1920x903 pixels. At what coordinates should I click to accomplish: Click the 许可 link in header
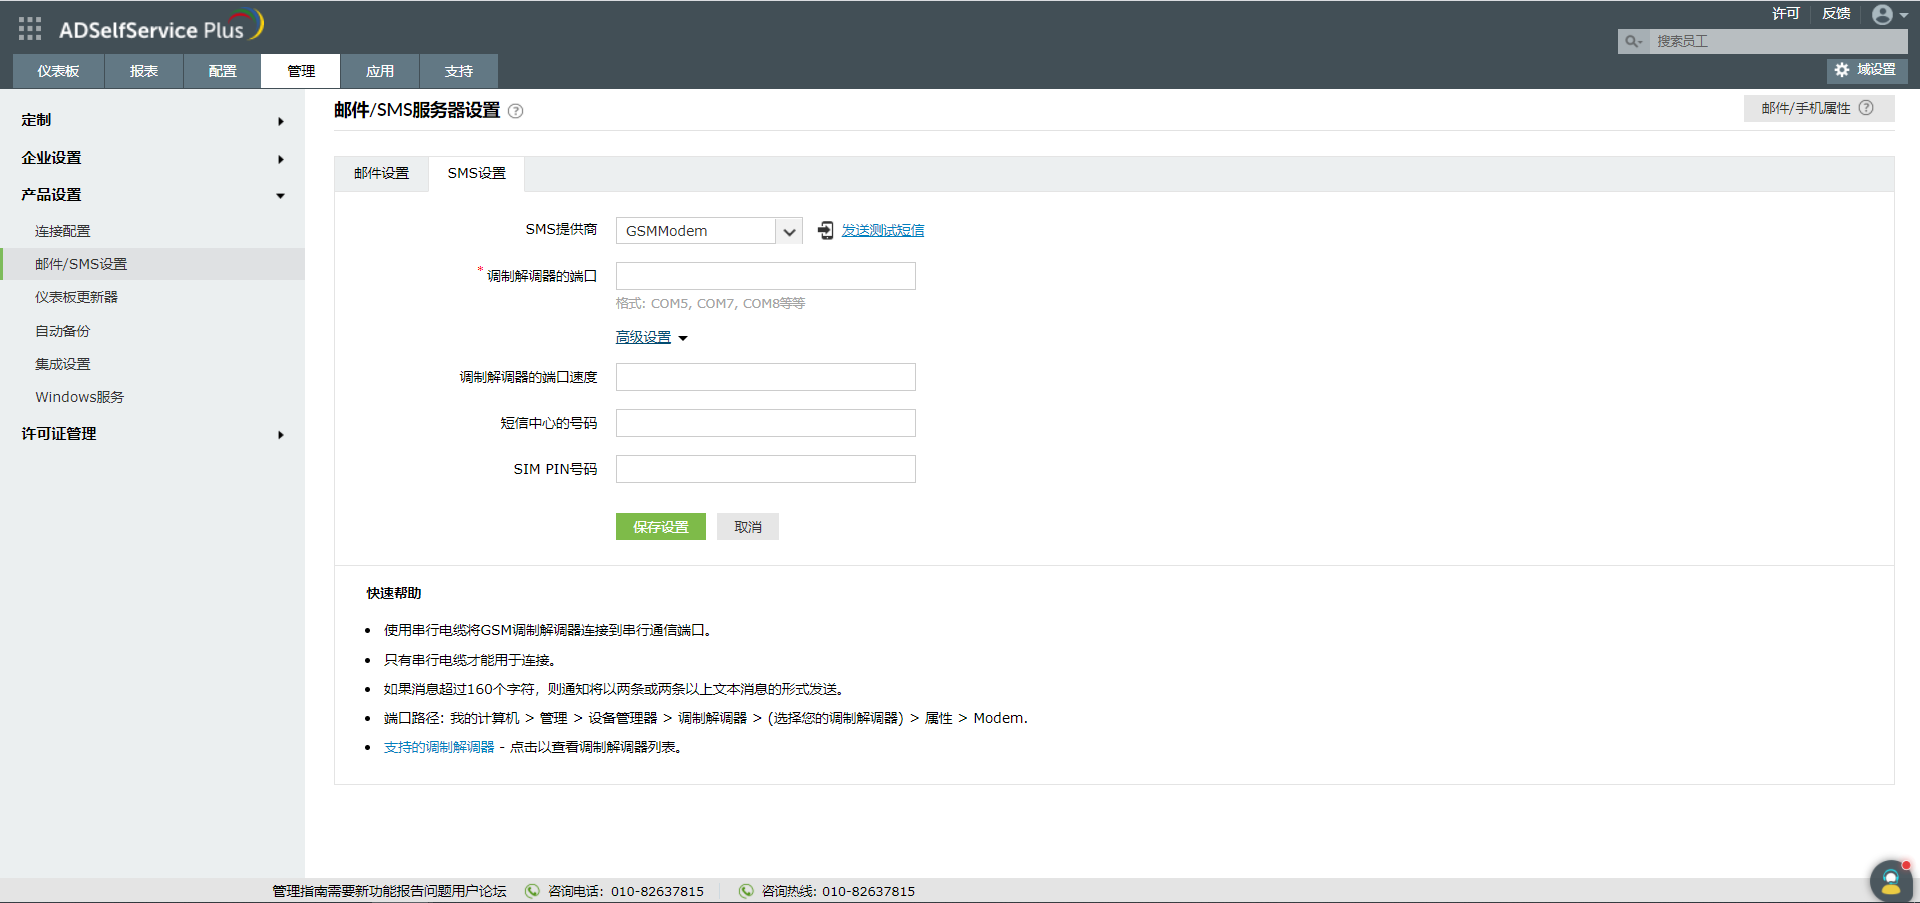(1786, 13)
